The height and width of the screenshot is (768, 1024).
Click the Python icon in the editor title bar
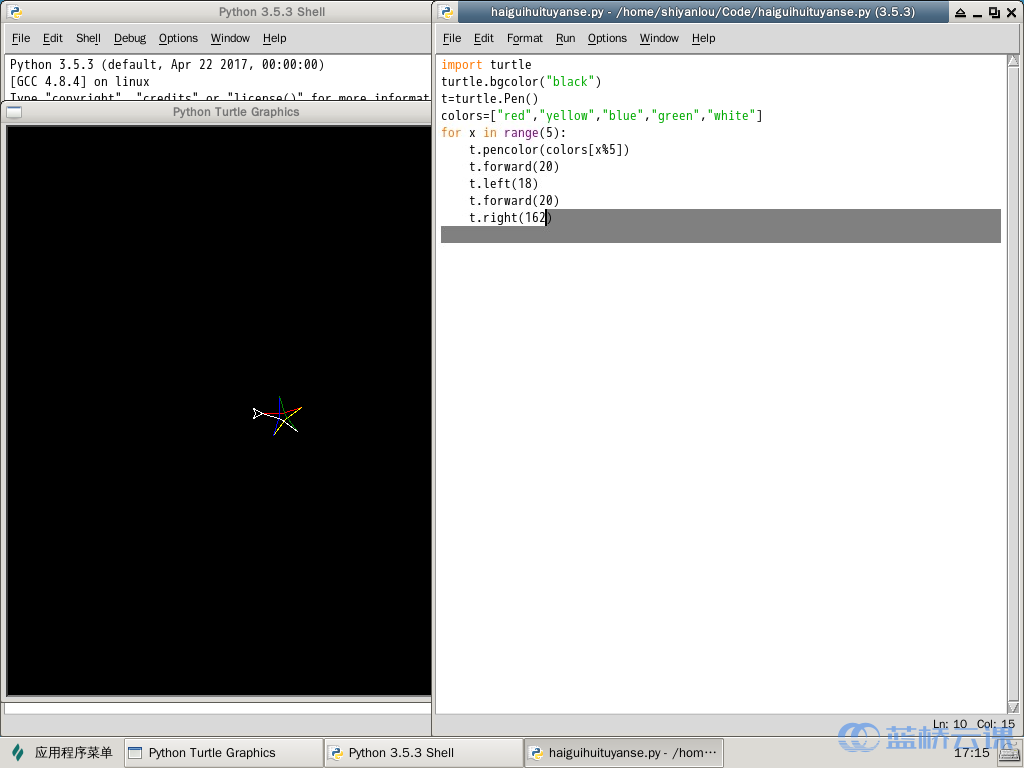pos(446,12)
